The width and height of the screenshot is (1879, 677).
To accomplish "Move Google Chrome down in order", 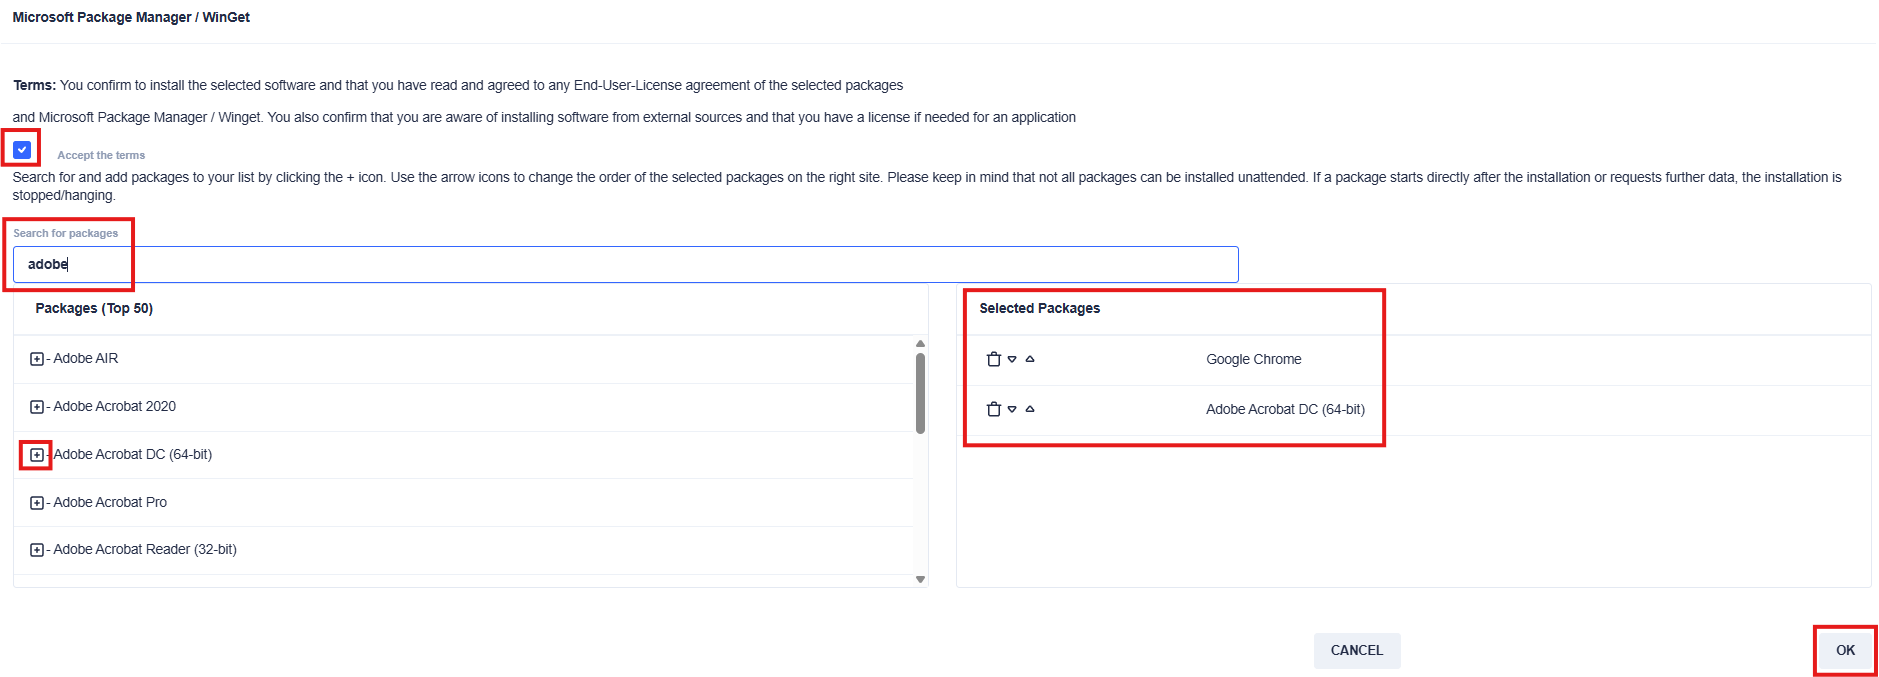I will click(x=1012, y=359).
